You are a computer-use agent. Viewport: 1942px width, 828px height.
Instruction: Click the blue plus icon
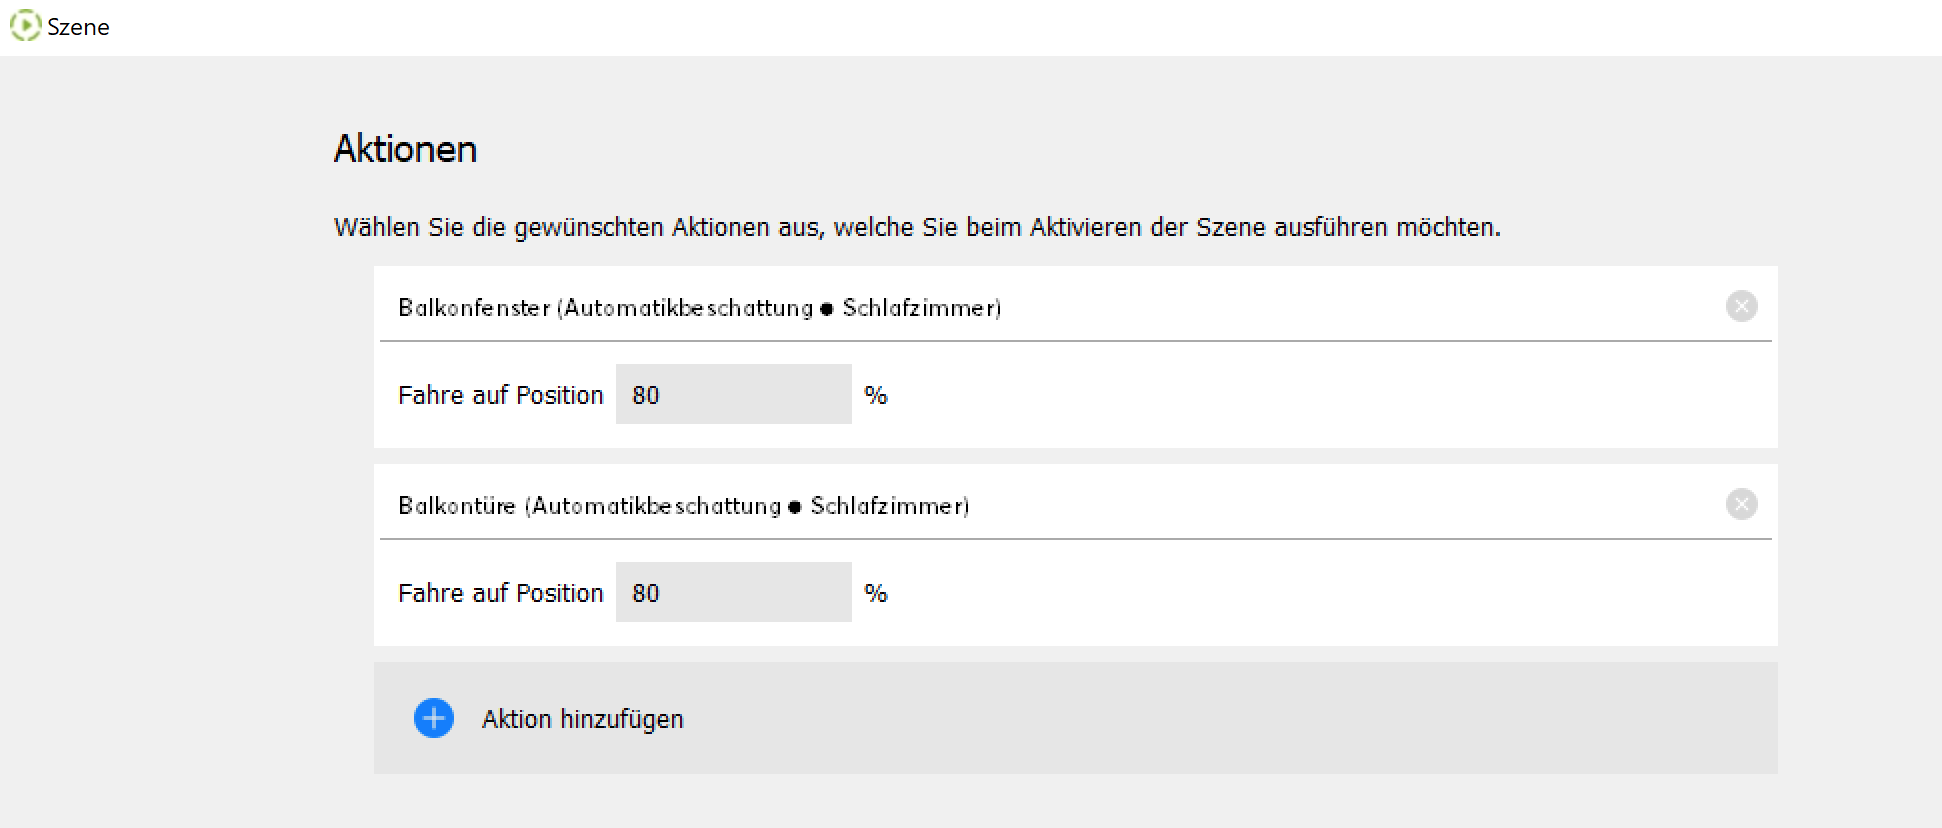coord(434,718)
